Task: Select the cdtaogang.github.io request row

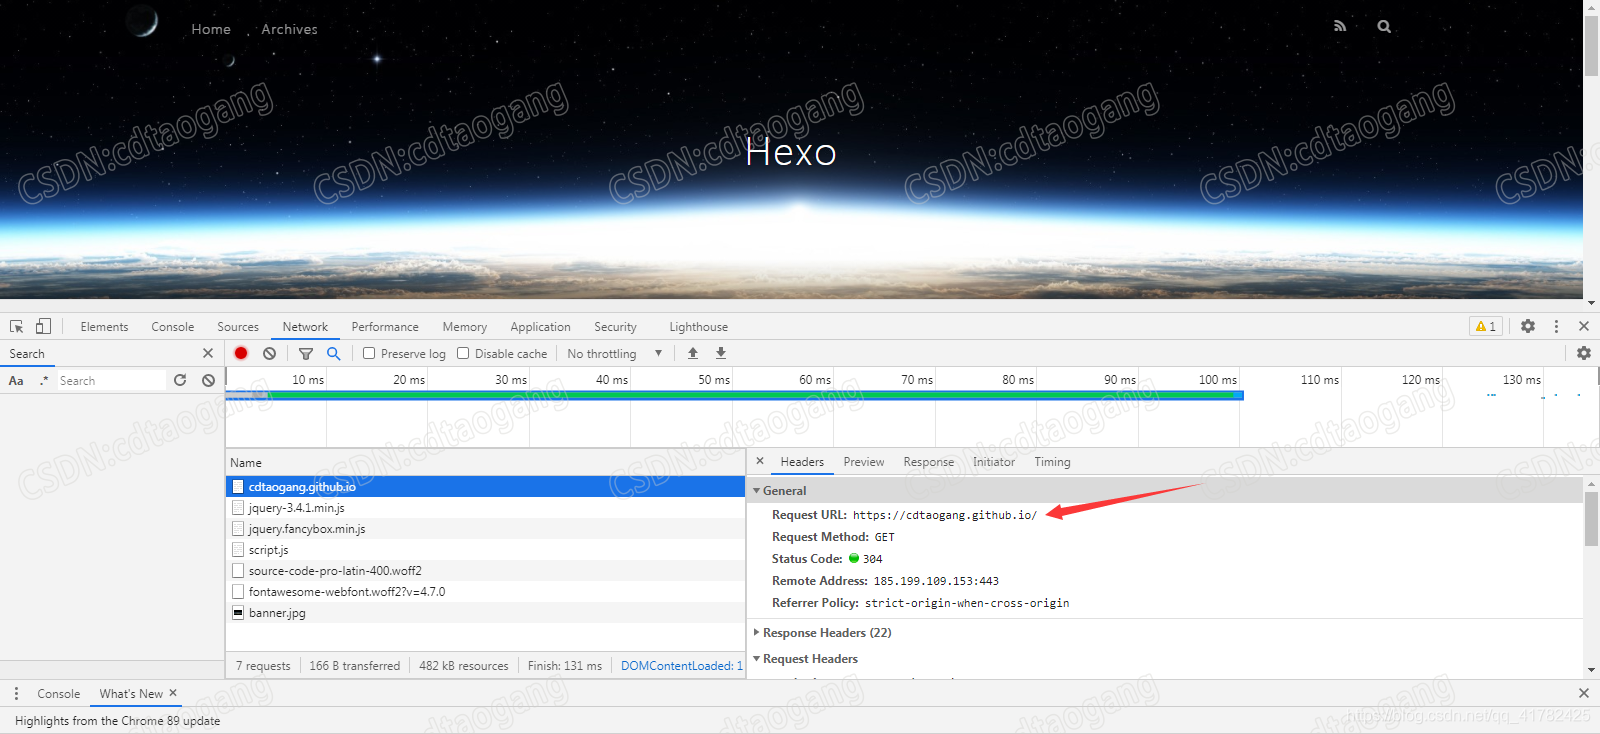Action: 486,487
